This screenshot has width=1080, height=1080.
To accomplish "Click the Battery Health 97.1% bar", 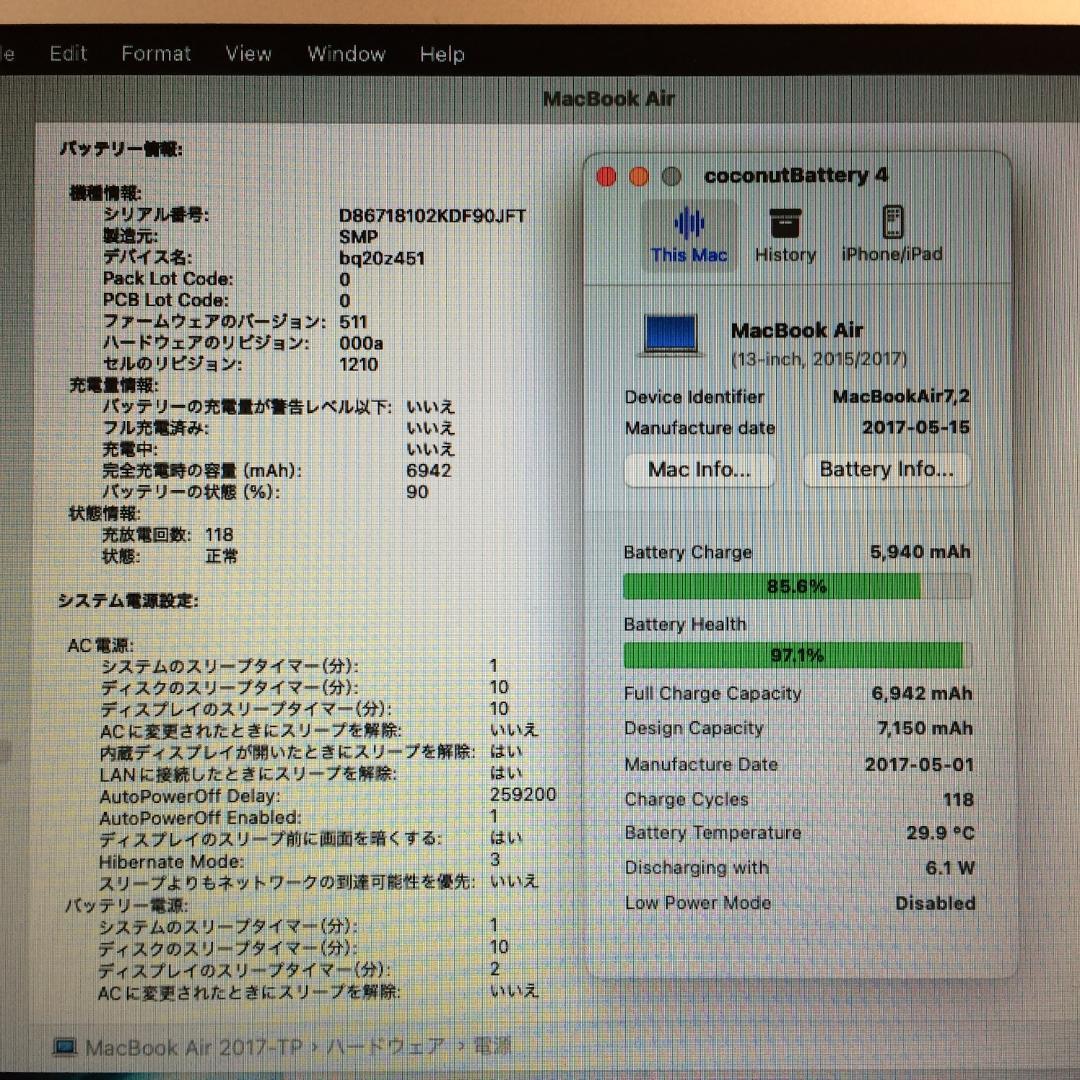I will click(x=797, y=655).
